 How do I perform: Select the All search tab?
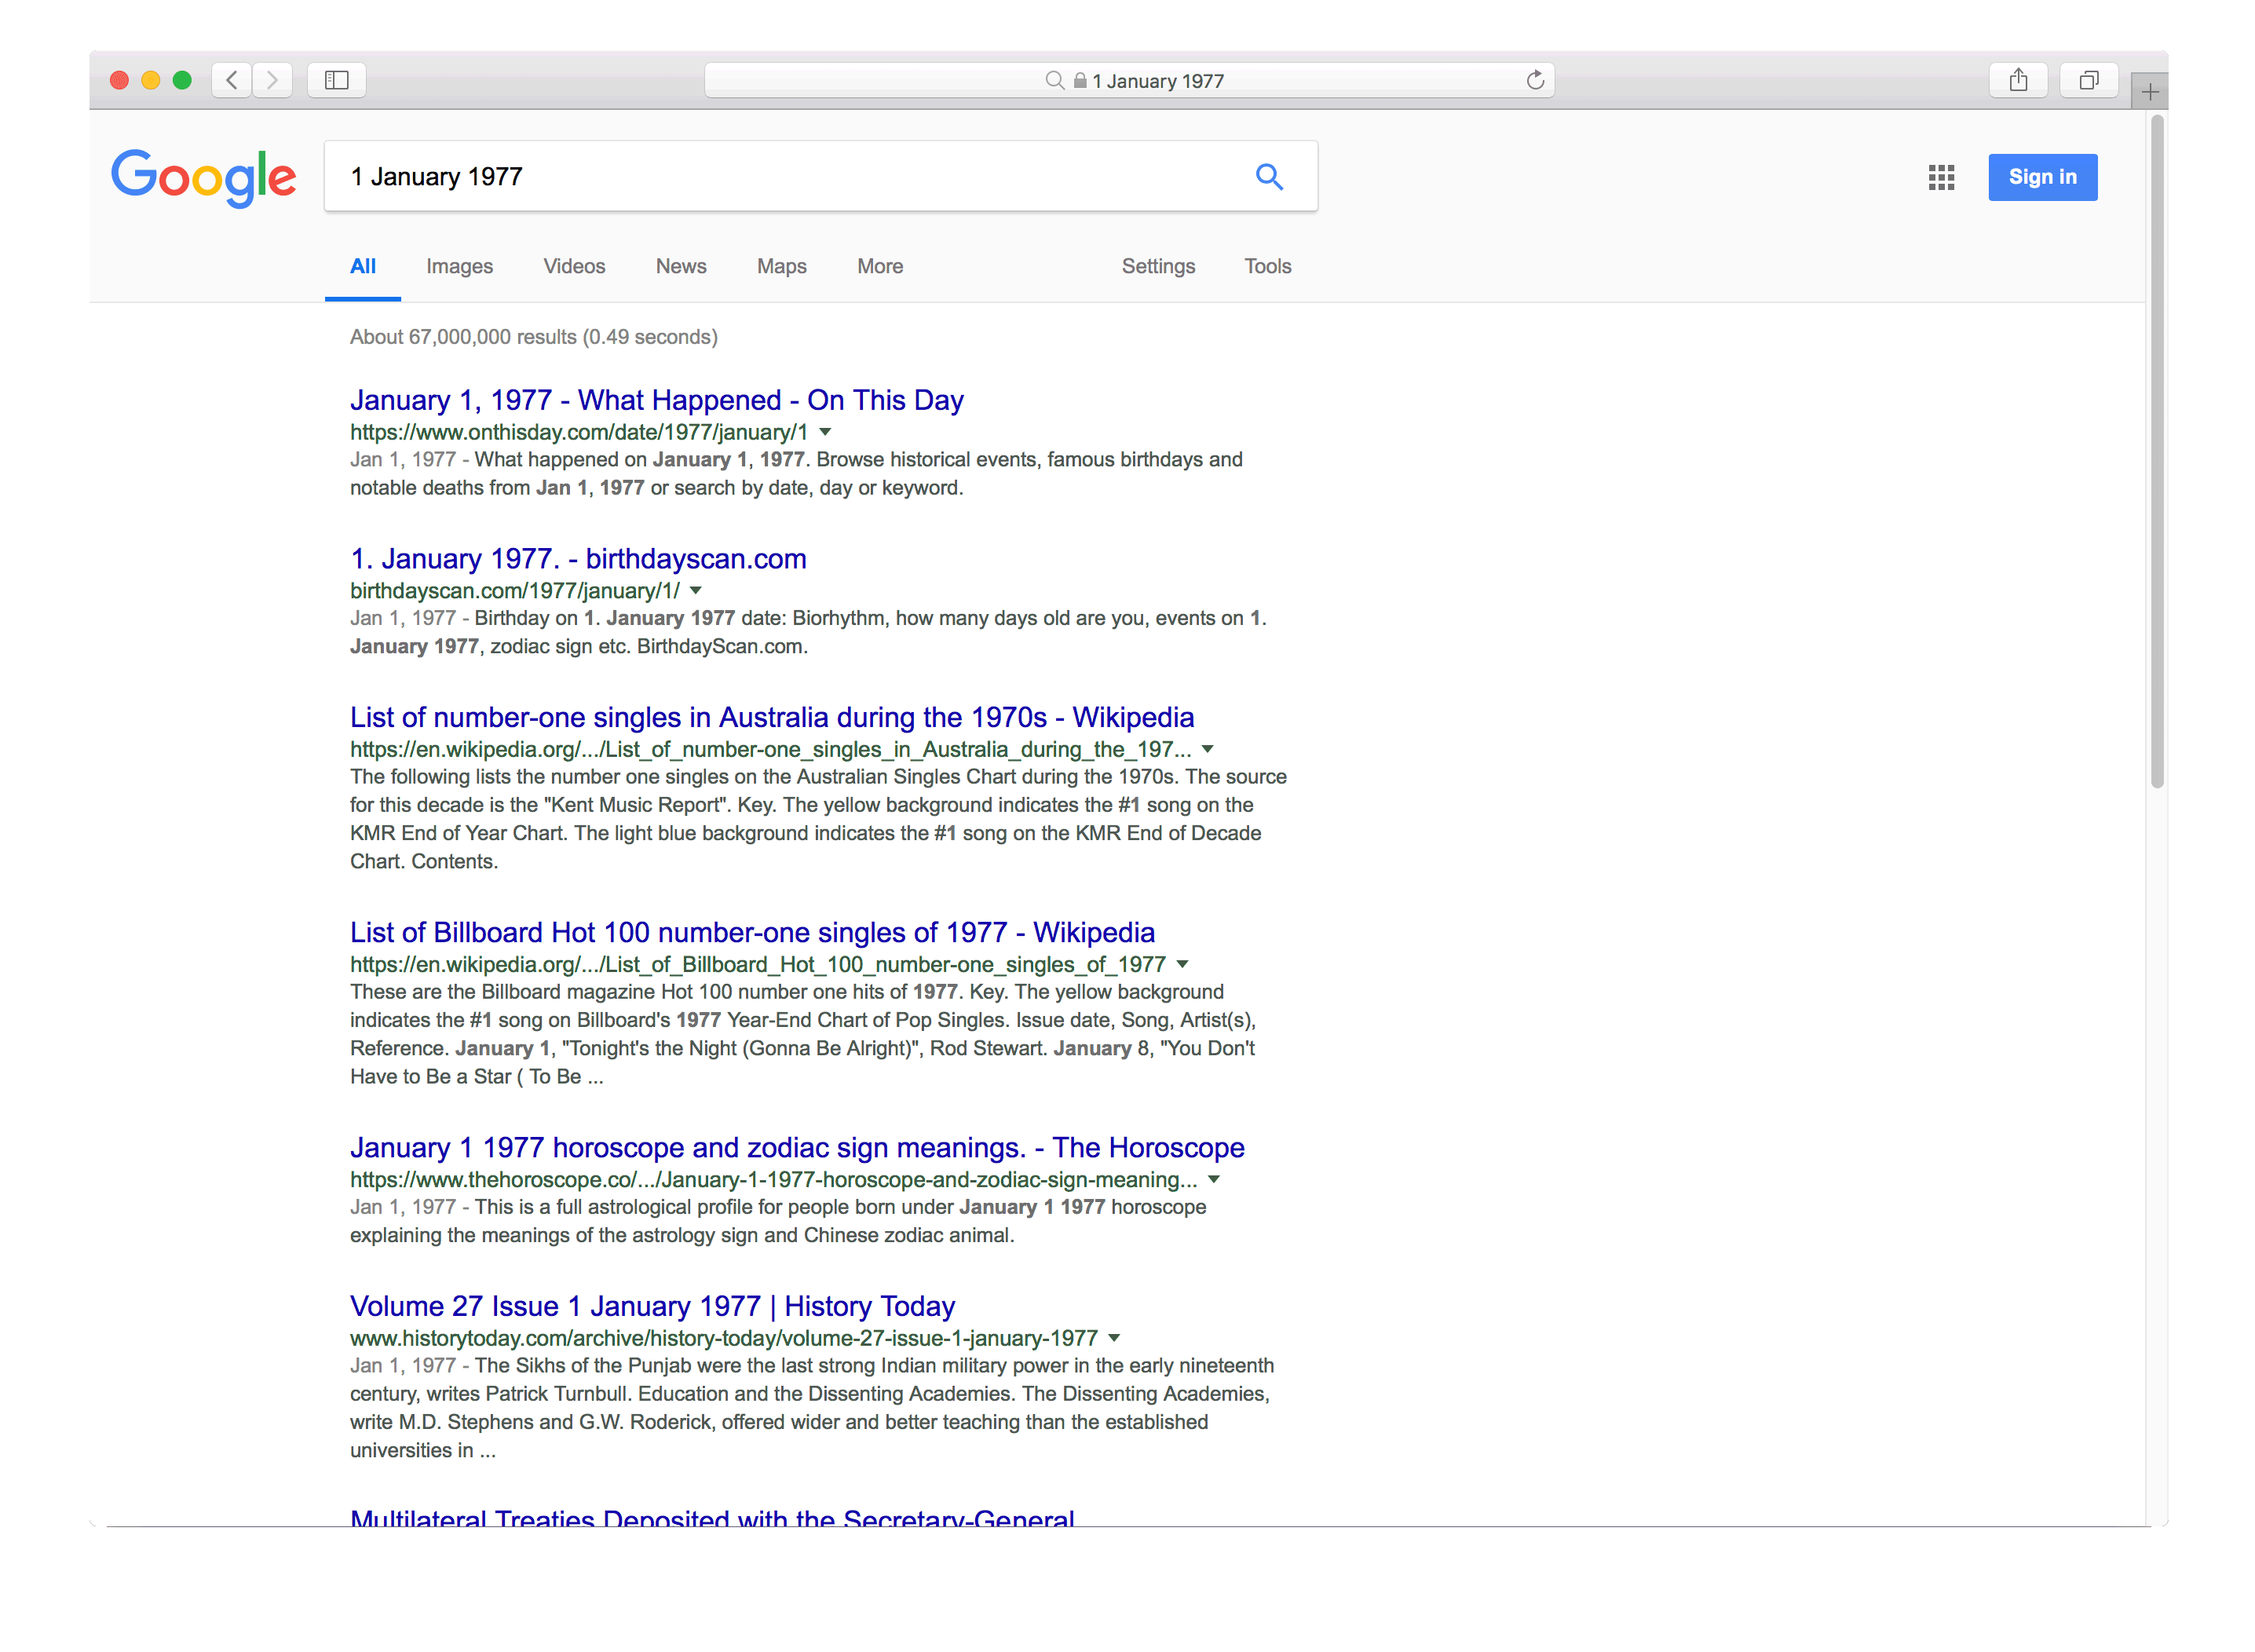(x=363, y=266)
